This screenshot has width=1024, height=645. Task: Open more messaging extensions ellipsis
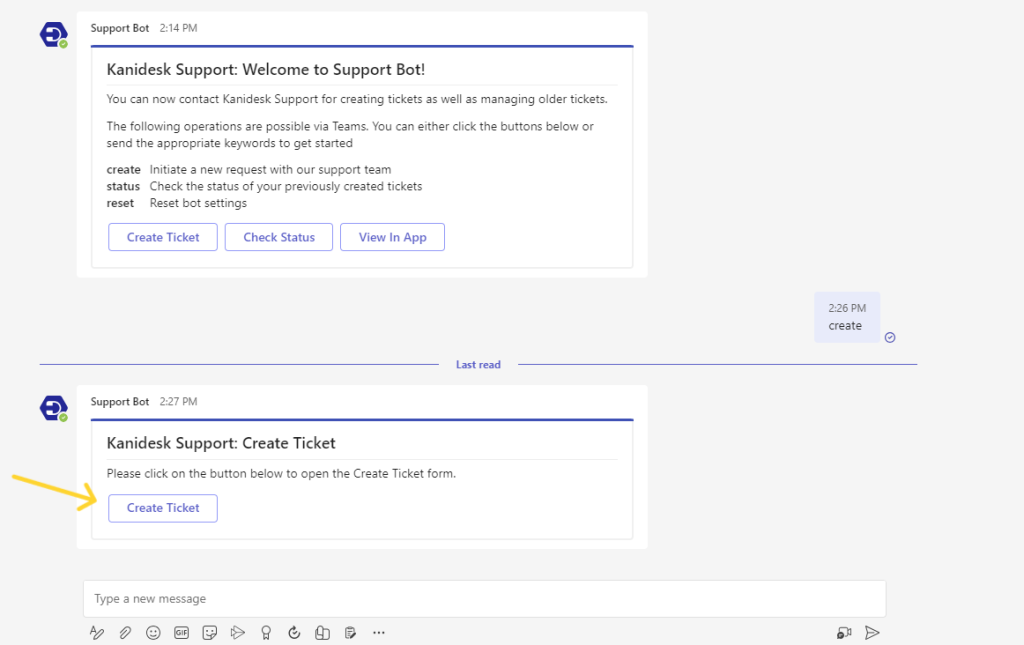[379, 632]
